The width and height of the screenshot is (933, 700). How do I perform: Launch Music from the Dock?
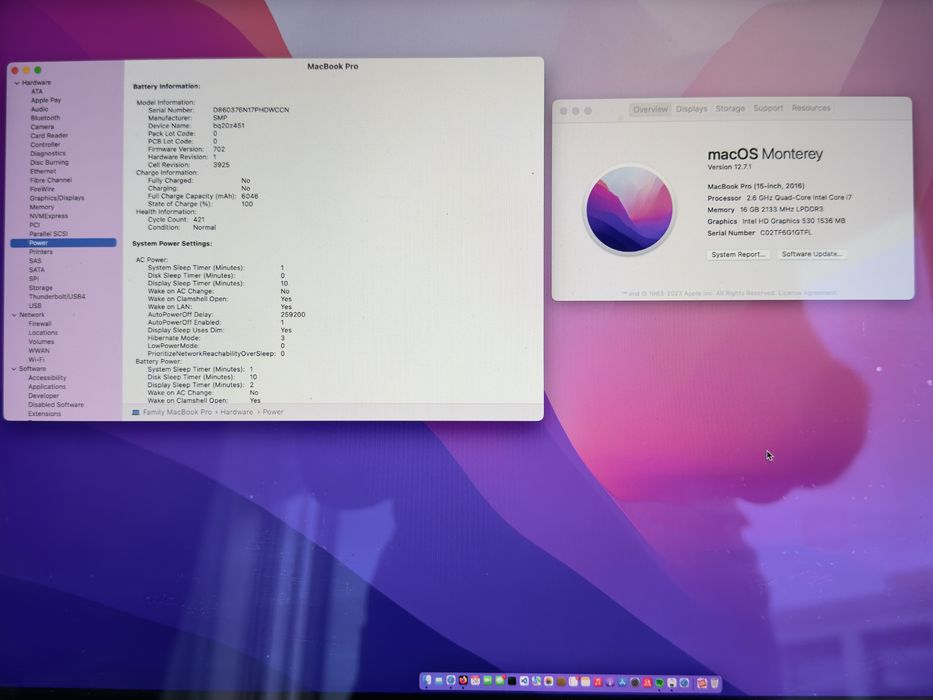click(598, 682)
